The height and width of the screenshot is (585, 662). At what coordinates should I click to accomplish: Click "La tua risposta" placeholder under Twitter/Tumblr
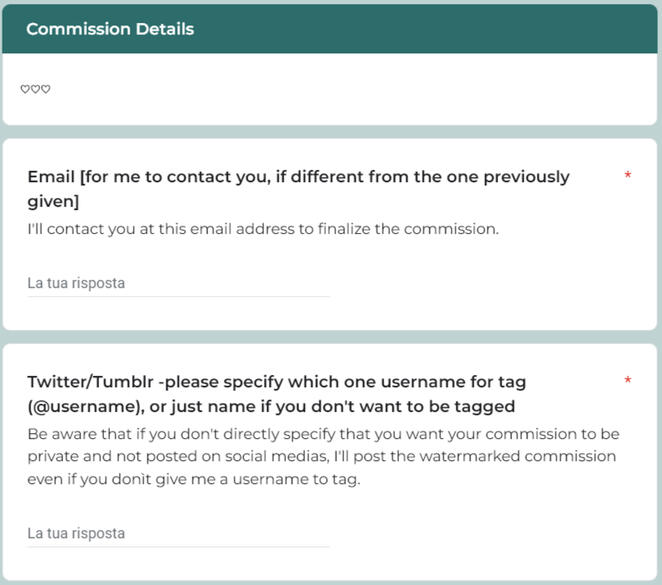(76, 533)
